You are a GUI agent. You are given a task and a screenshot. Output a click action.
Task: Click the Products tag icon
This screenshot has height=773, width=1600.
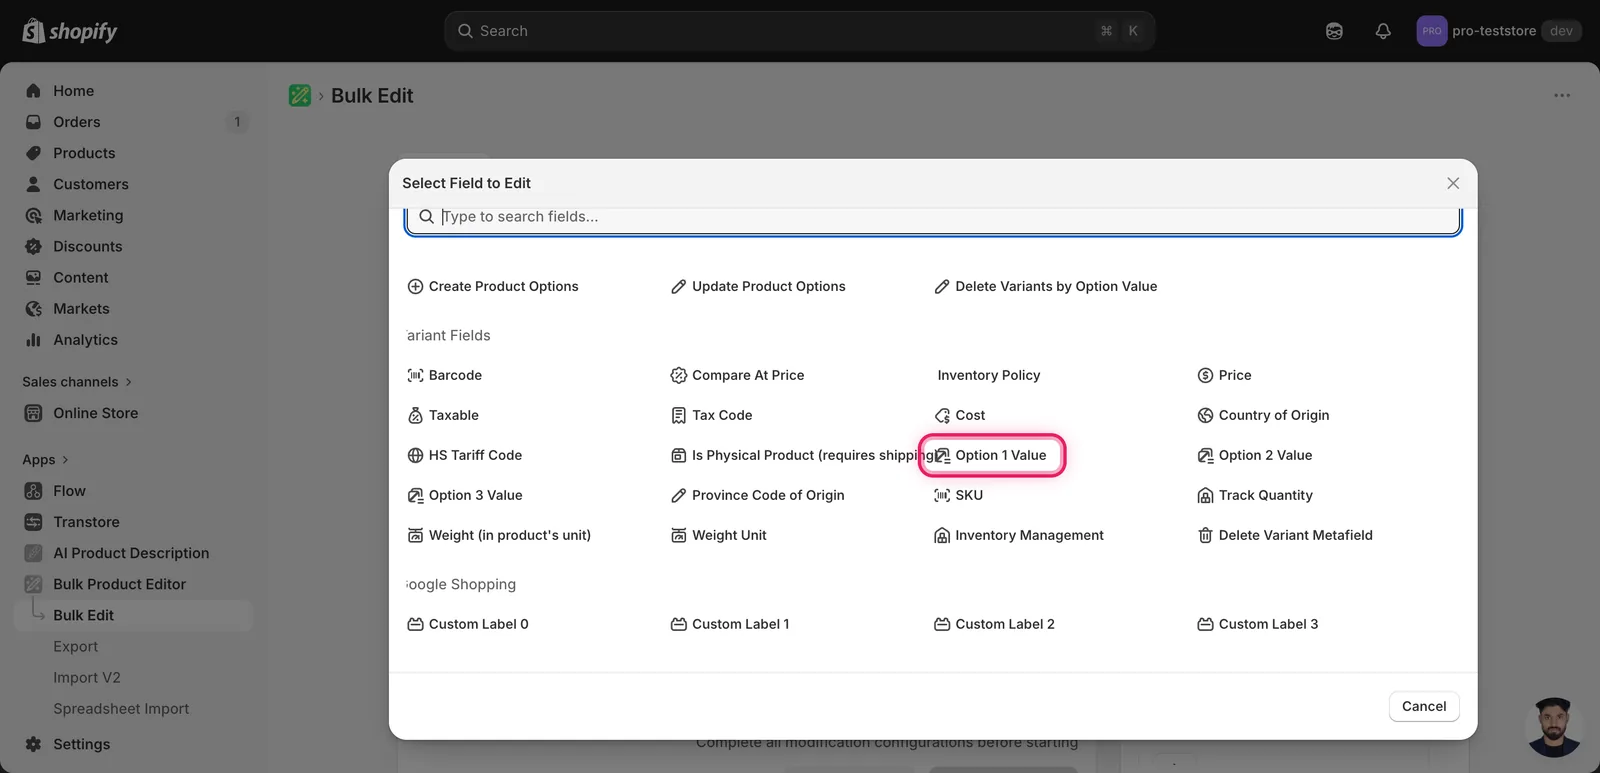pyautogui.click(x=33, y=153)
